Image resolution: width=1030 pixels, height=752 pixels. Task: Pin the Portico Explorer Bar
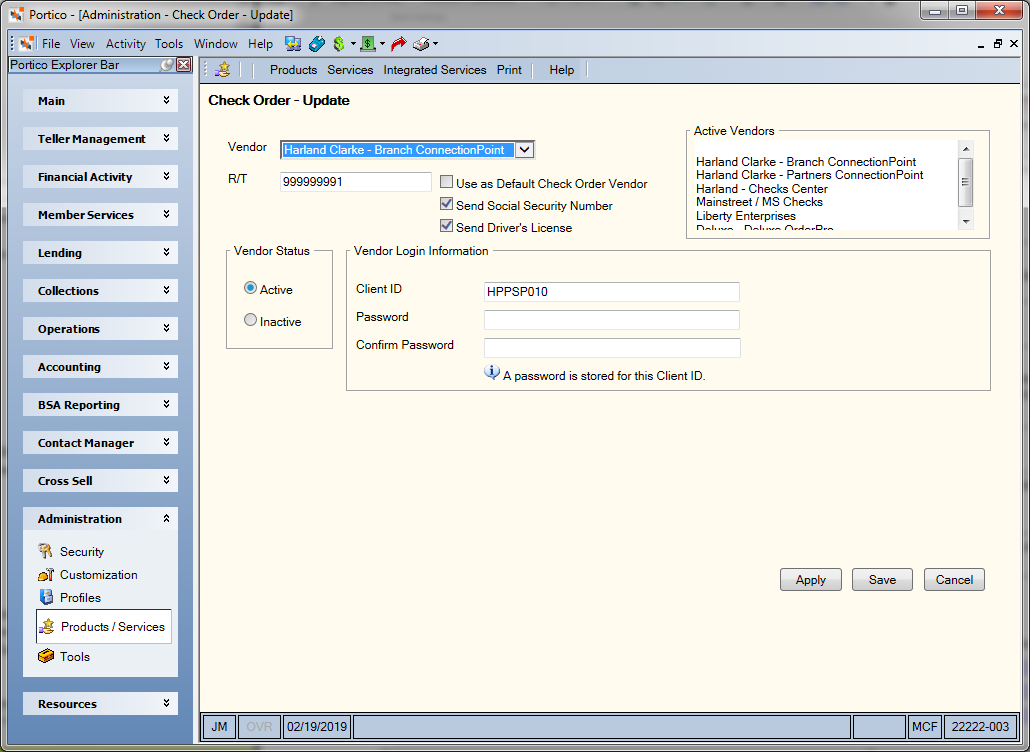[168, 65]
